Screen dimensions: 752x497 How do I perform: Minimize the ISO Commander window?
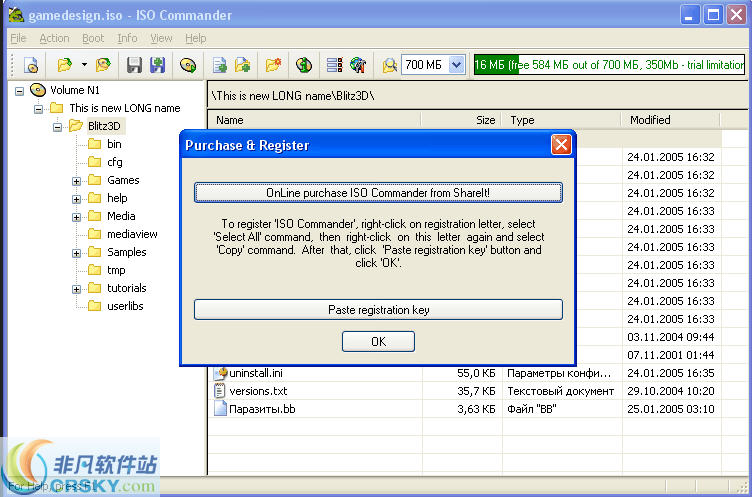tap(690, 15)
